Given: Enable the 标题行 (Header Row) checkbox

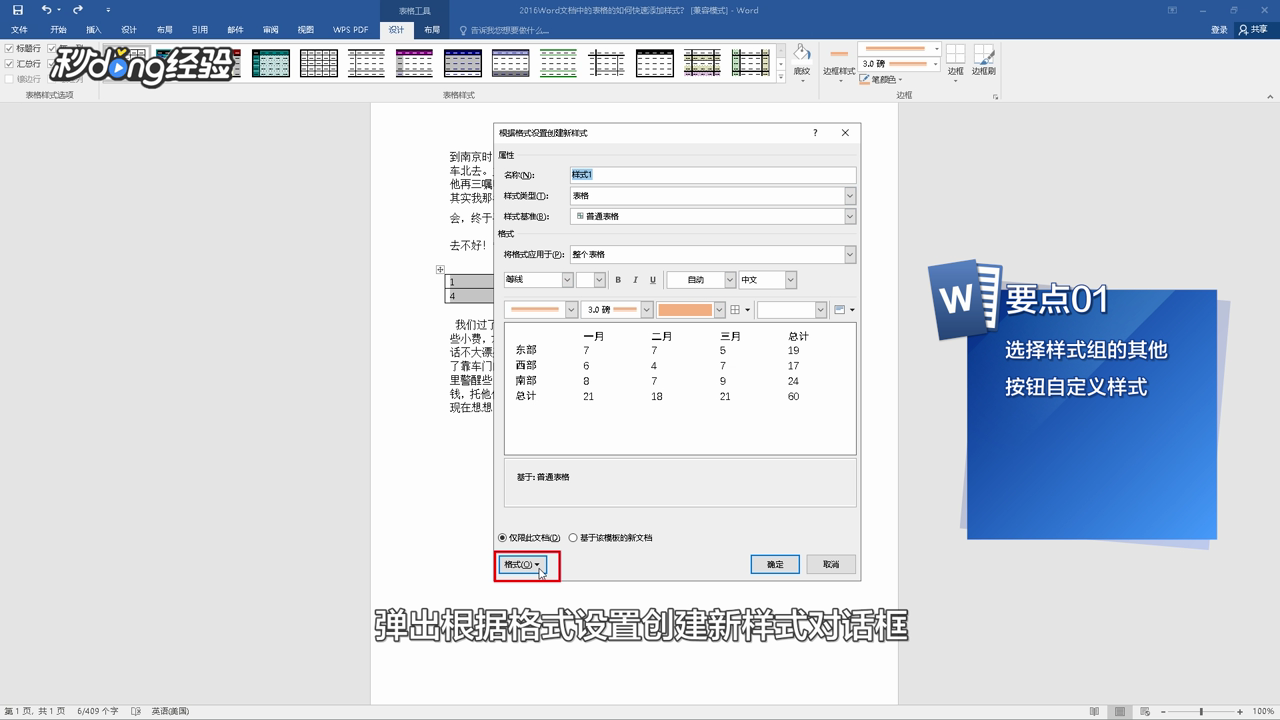Looking at the screenshot, I should point(10,48).
